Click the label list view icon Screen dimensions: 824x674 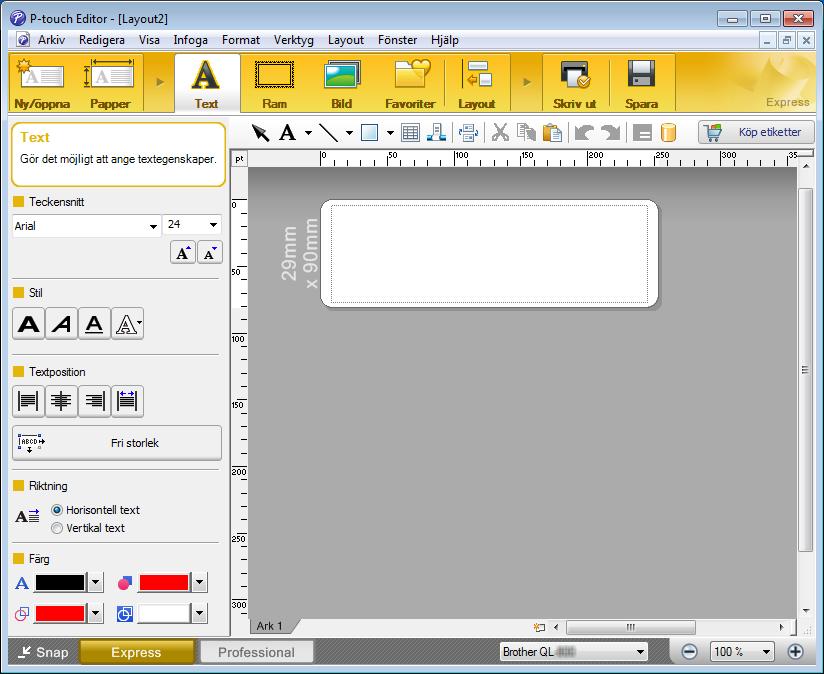coord(642,133)
